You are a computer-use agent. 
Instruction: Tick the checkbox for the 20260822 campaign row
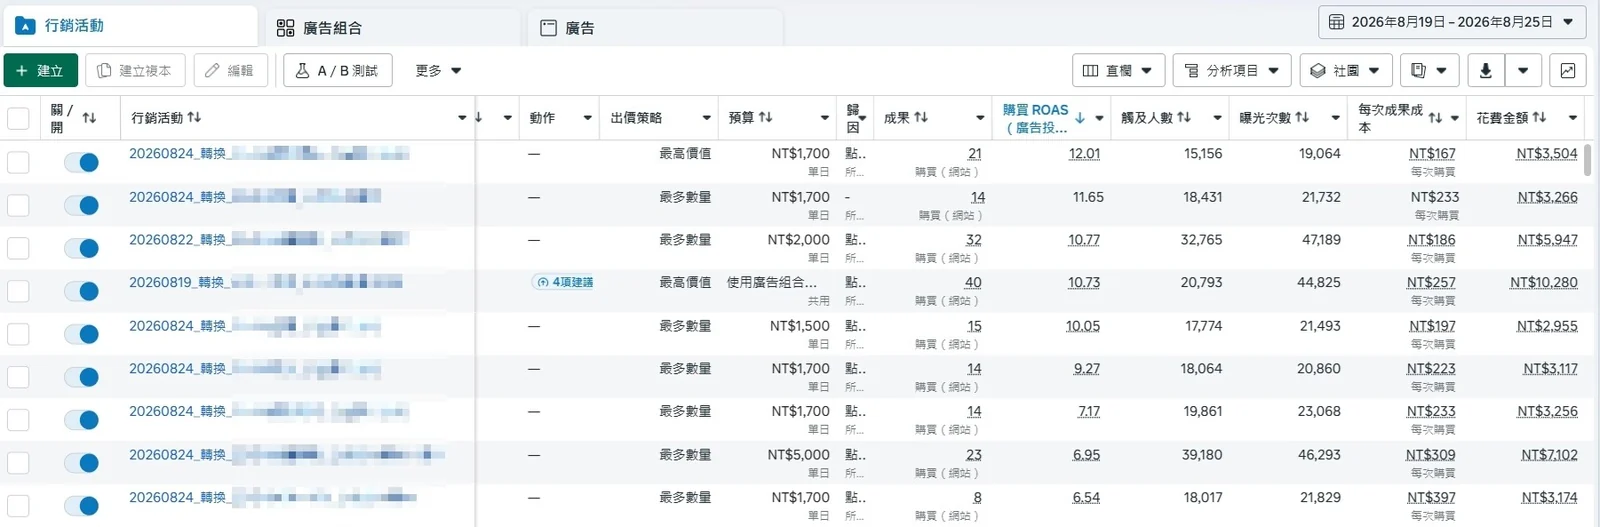18,248
